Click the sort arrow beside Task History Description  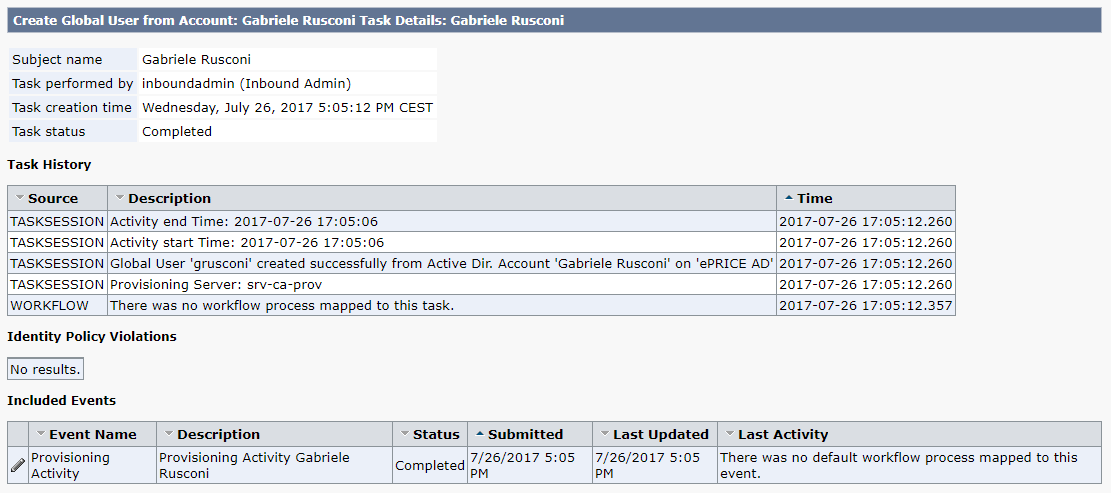tap(120, 198)
